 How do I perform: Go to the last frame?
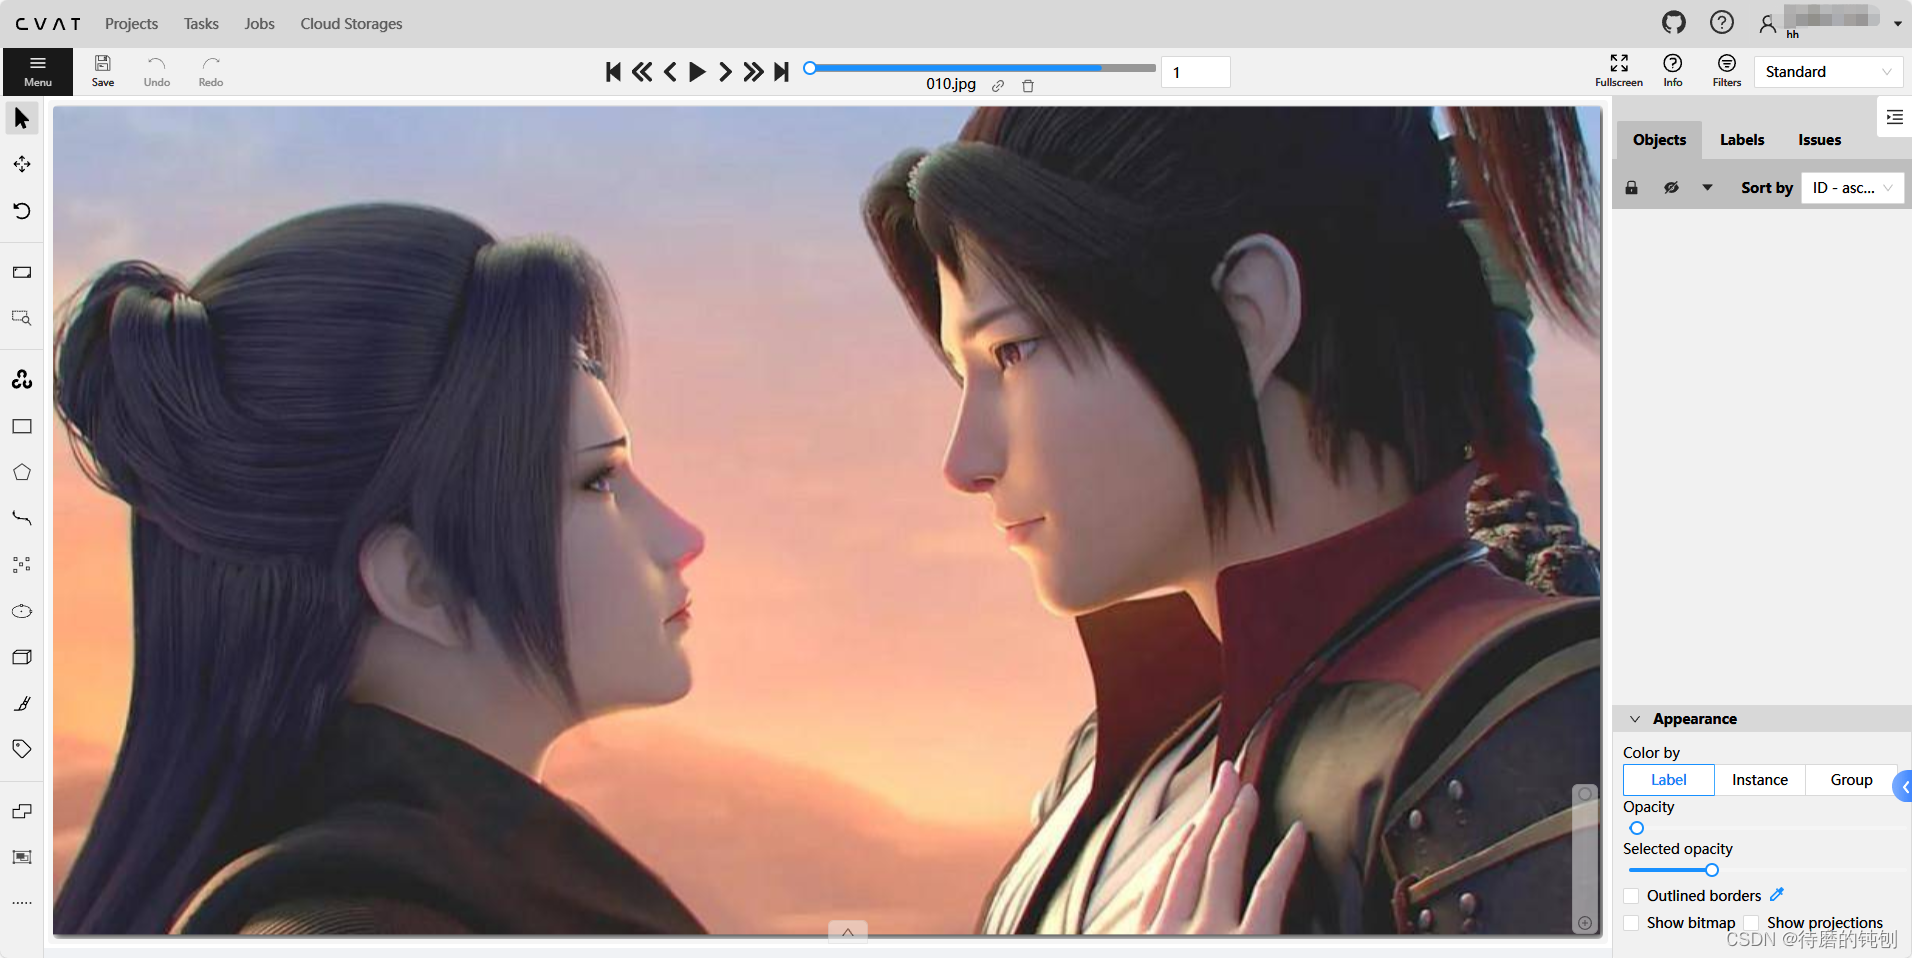(x=781, y=72)
